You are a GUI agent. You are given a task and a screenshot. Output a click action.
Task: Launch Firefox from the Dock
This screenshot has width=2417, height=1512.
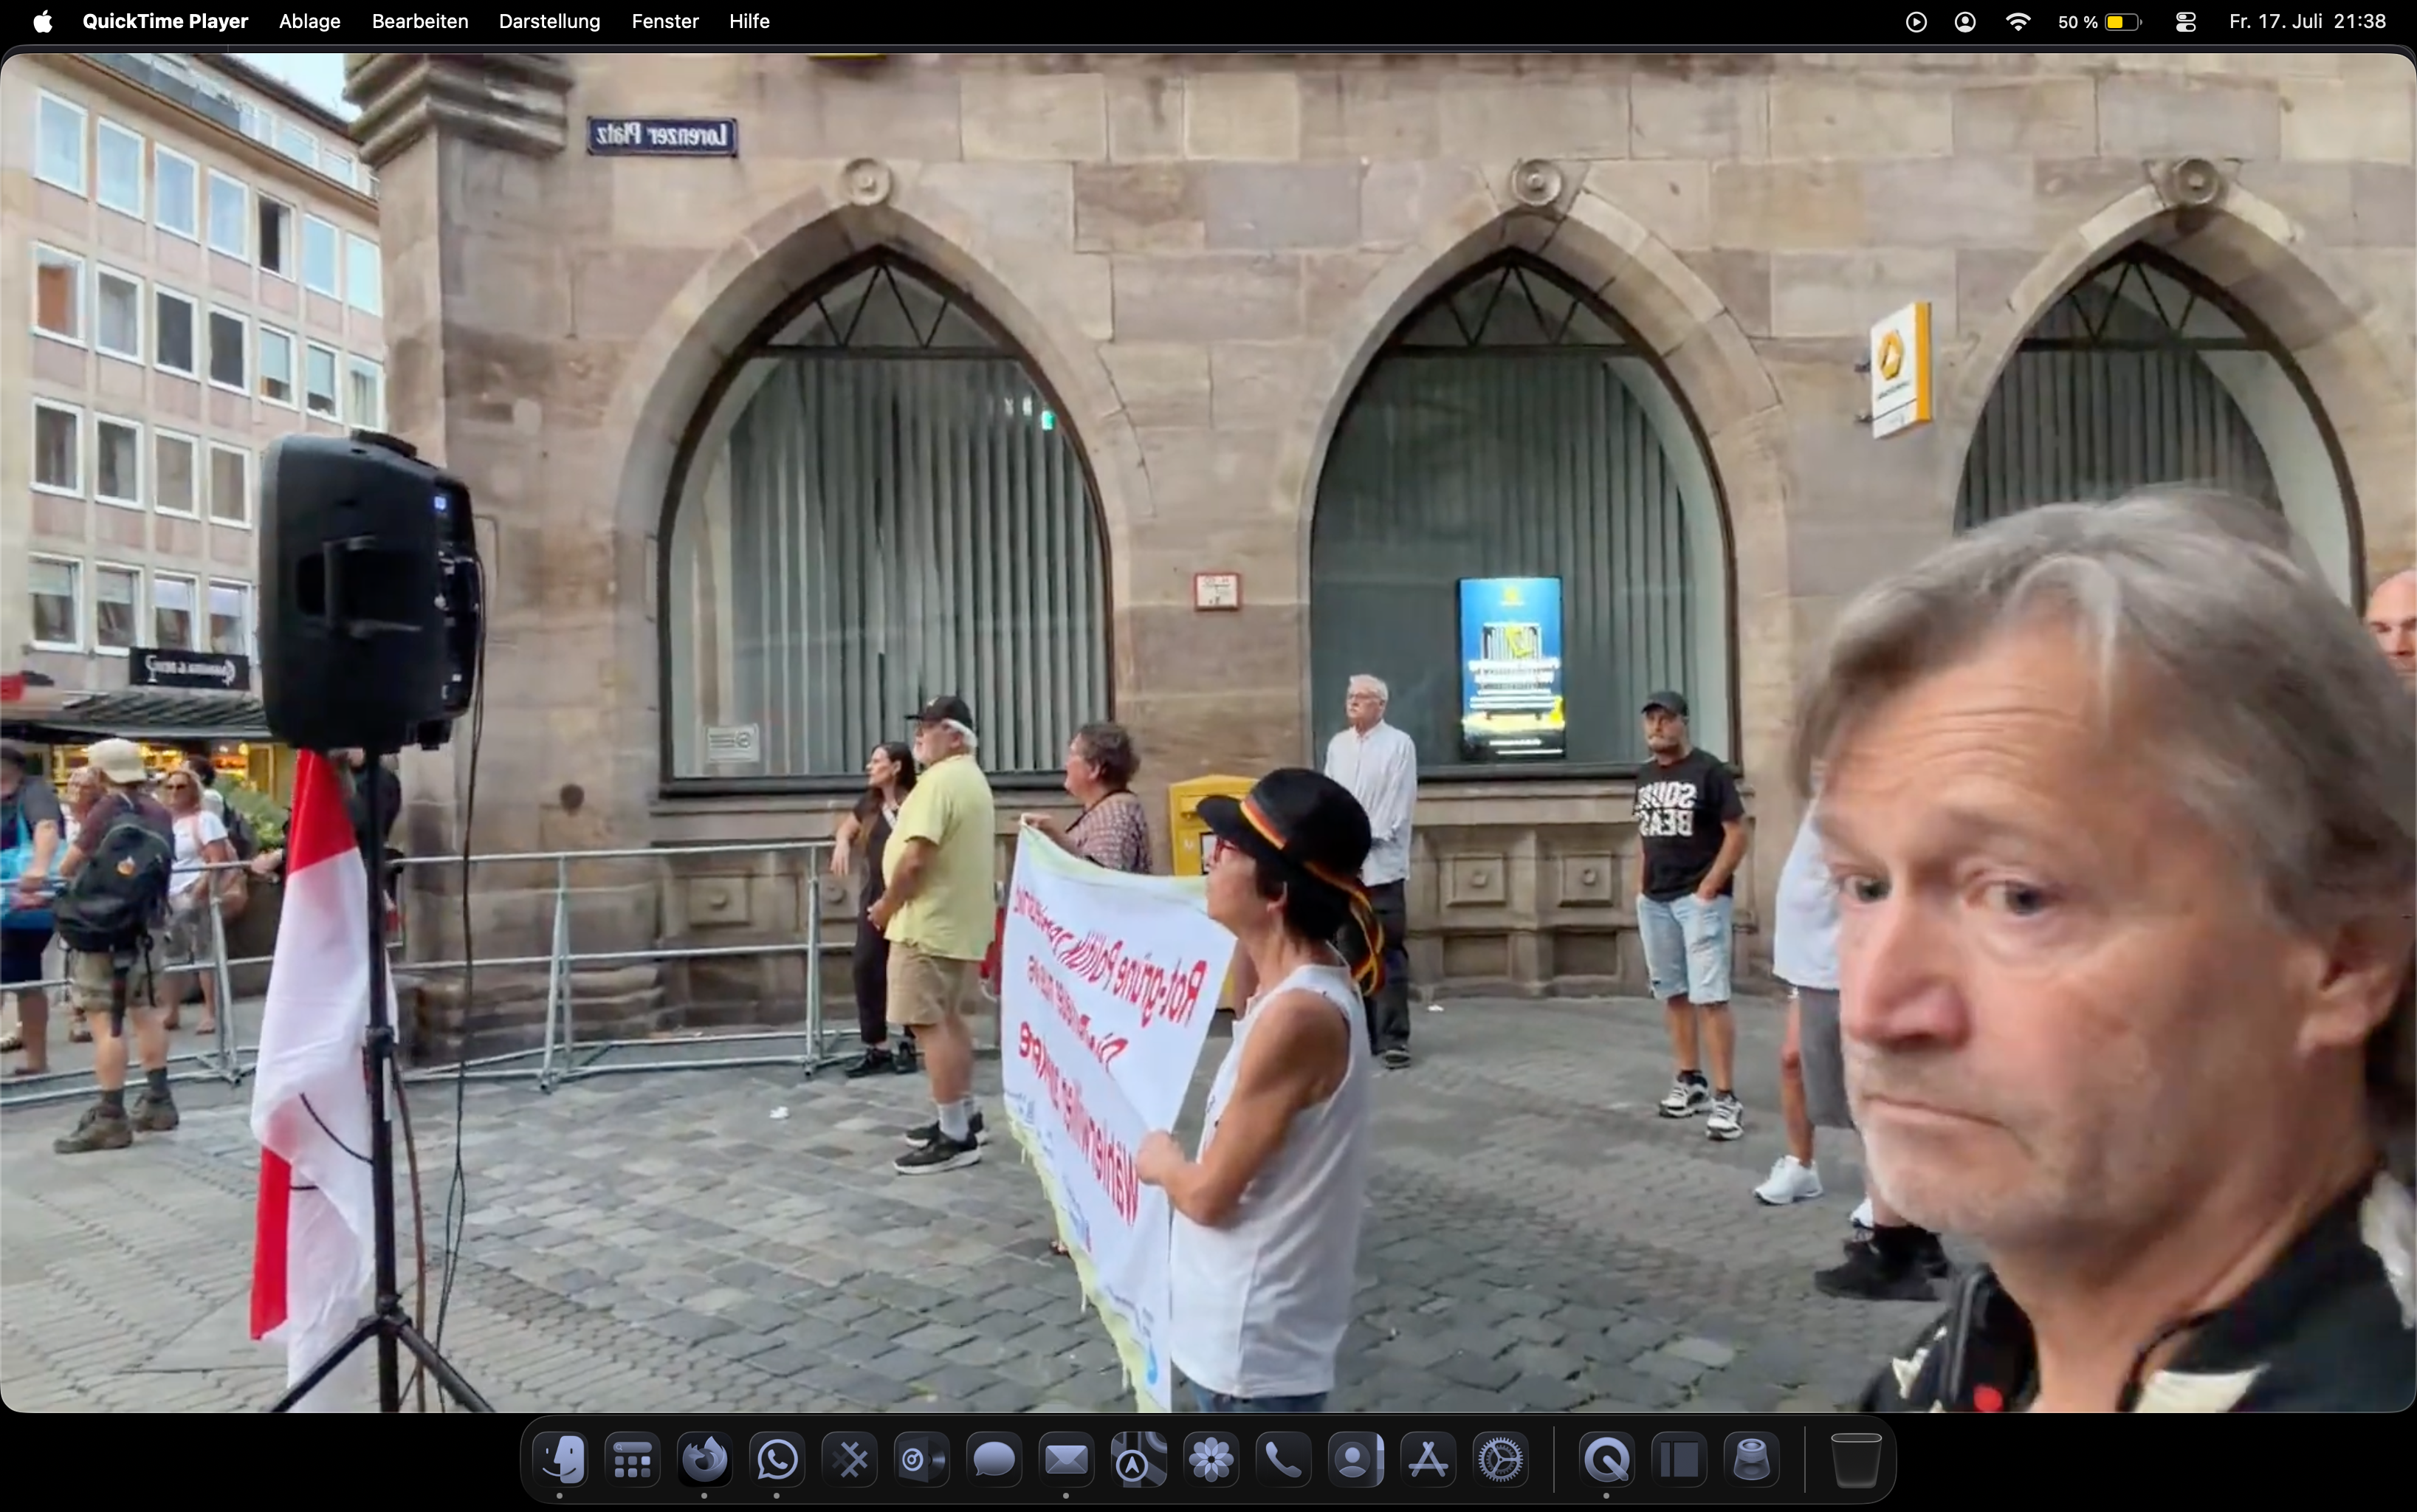click(705, 1460)
